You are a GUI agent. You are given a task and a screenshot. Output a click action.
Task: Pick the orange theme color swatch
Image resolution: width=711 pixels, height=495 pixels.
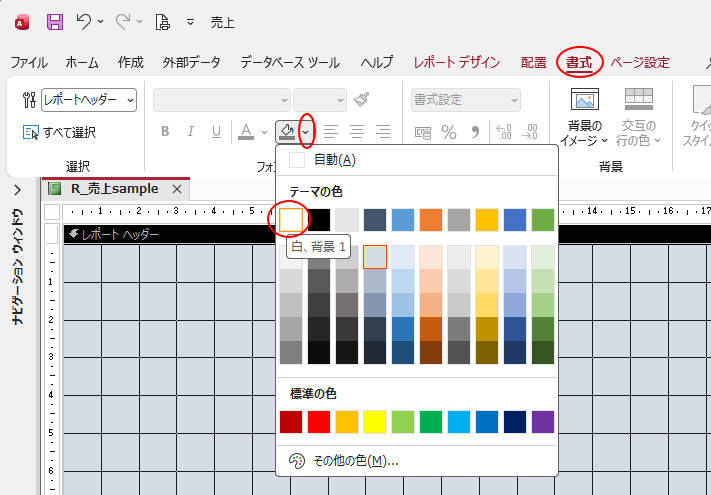tap(431, 220)
